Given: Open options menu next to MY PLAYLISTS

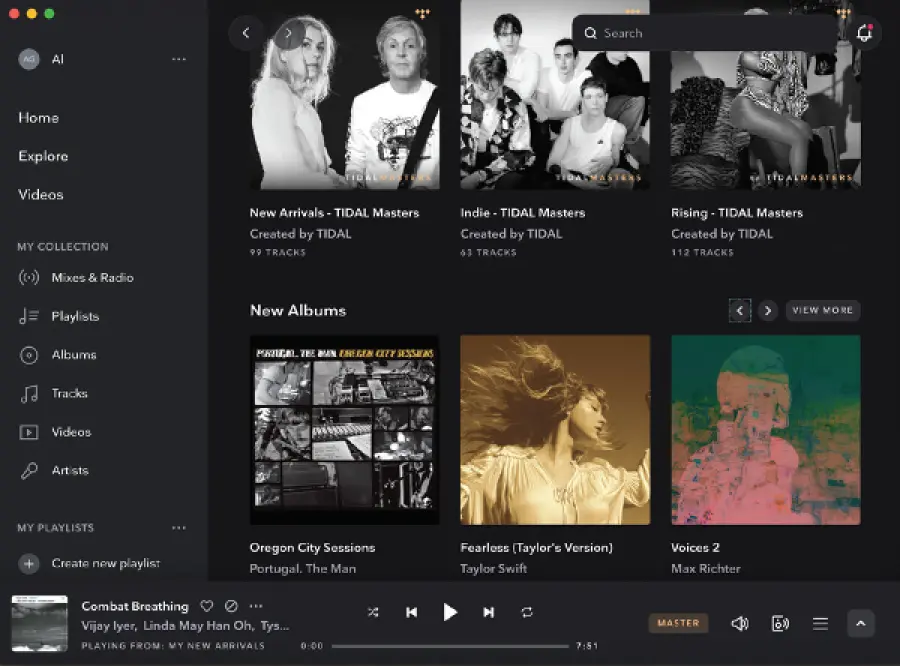Looking at the screenshot, I should (179, 528).
